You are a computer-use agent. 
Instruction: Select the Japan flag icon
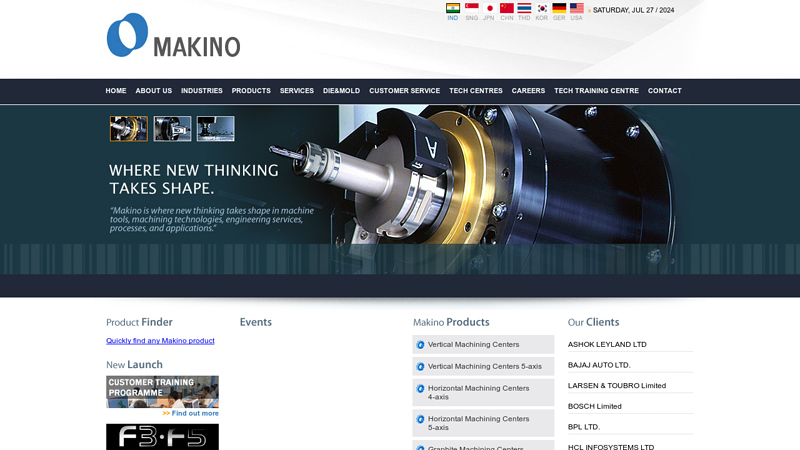click(x=489, y=8)
